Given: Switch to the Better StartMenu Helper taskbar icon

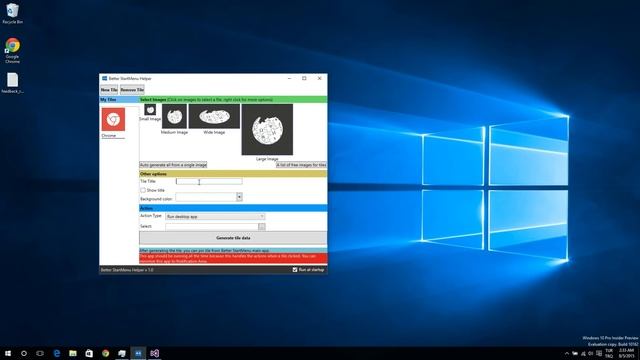Looking at the screenshot, I should [138, 353].
